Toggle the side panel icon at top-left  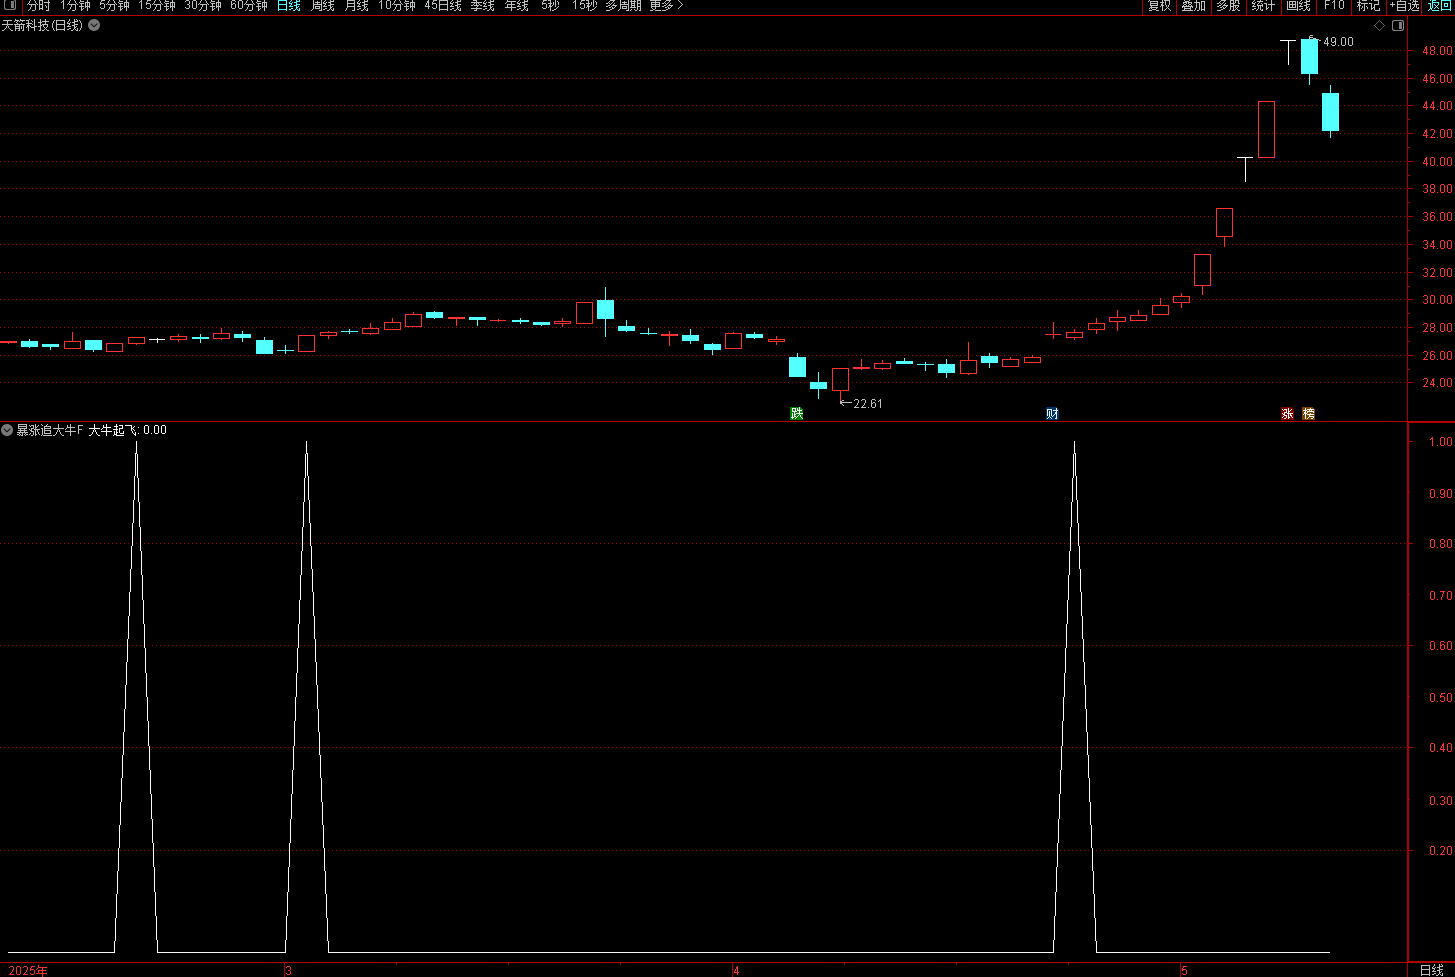10,6
